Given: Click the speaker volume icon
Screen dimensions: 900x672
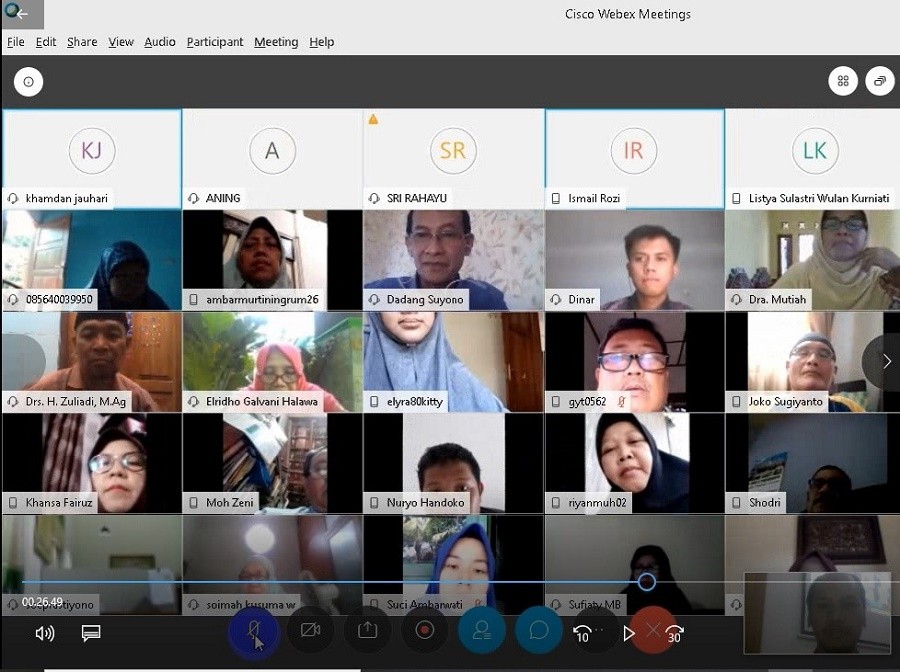Looking at the screenshot, I should 45,633.
